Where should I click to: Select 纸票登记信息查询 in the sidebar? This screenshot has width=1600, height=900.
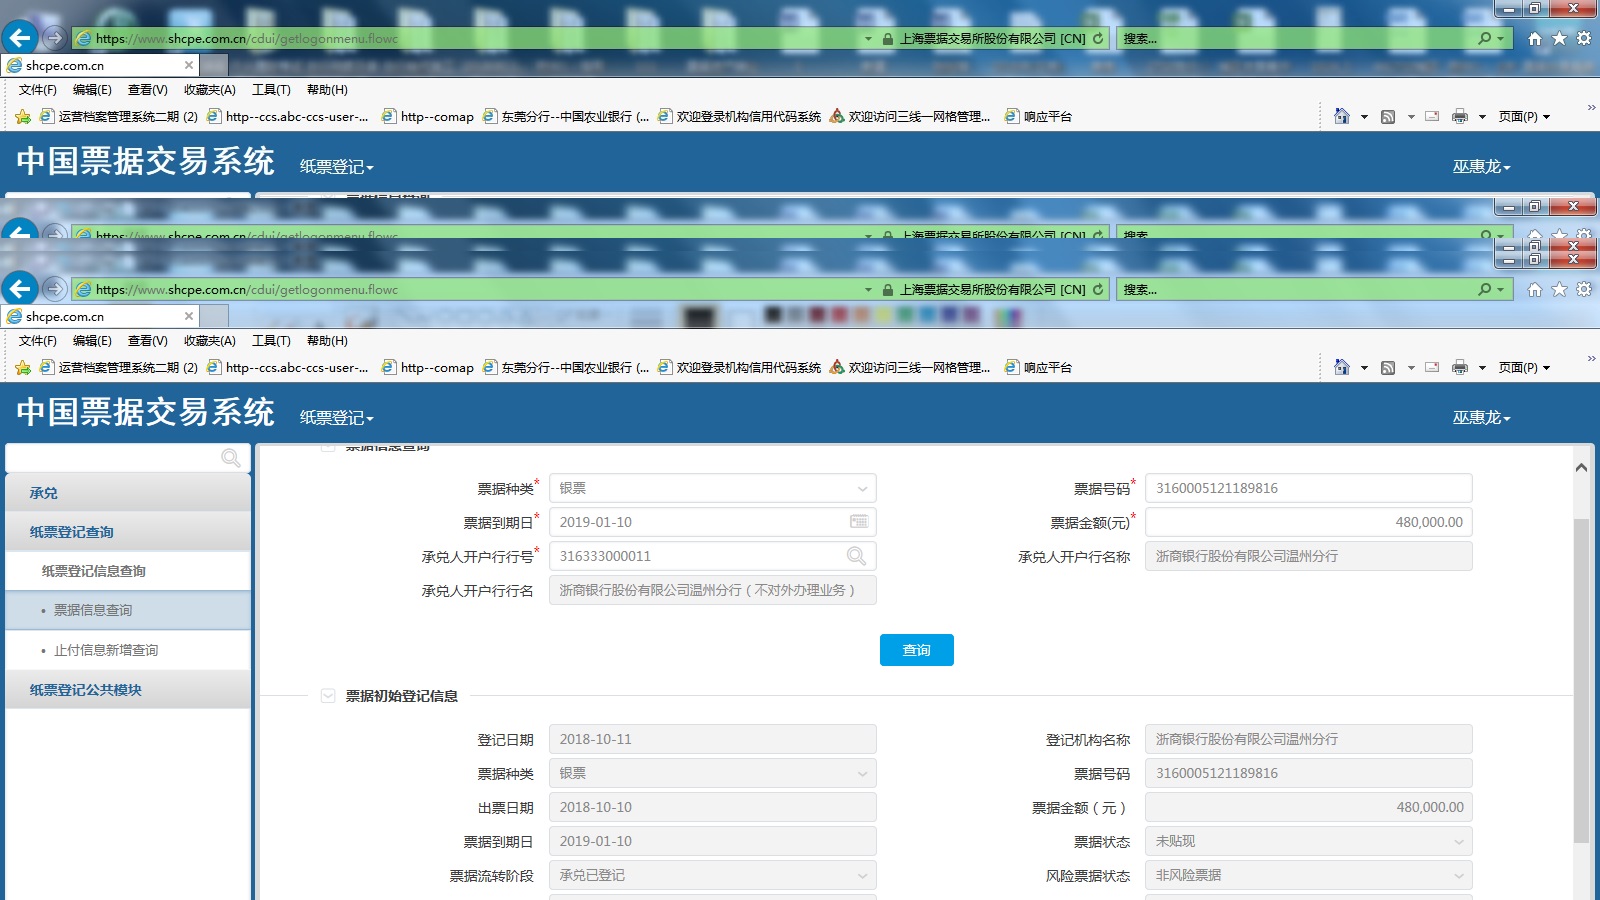(x=94, y=571)
